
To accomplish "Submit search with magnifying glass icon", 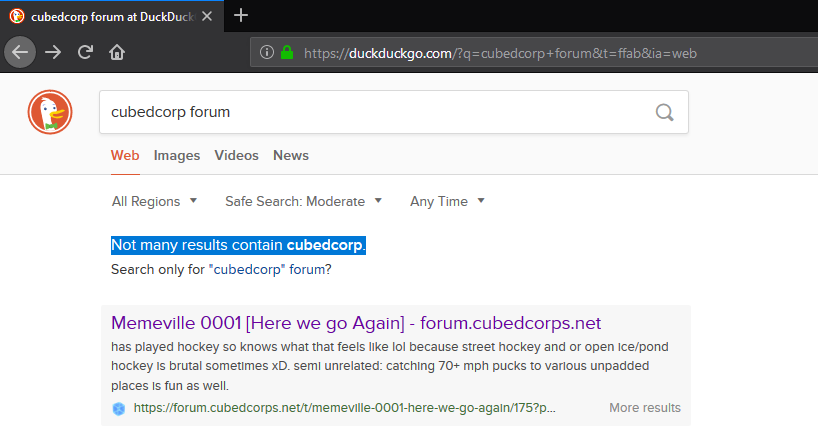I will (664, 112).
